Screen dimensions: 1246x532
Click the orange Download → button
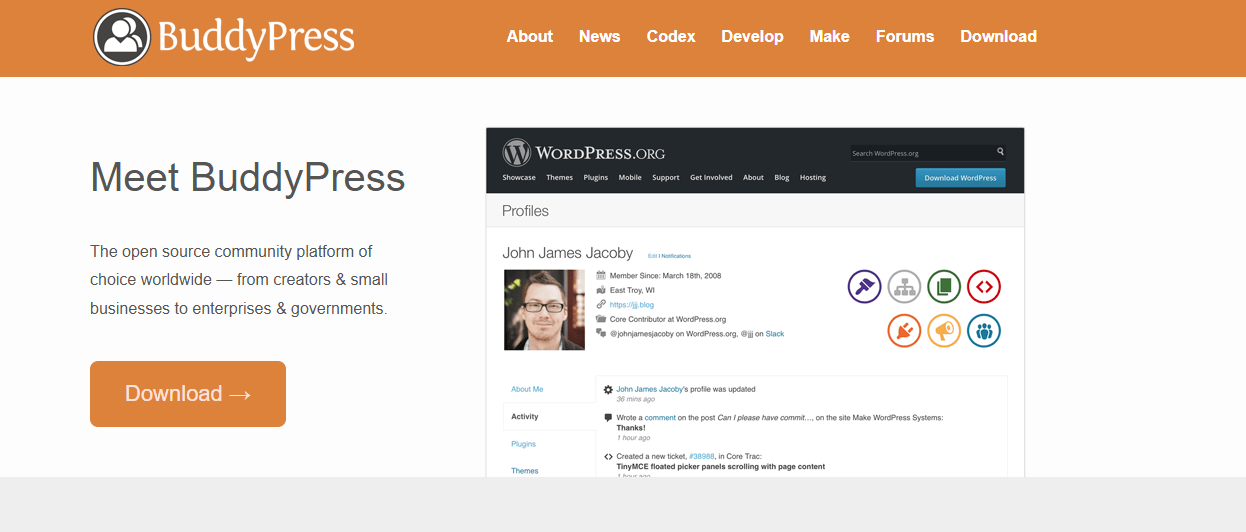pos(188,394)
